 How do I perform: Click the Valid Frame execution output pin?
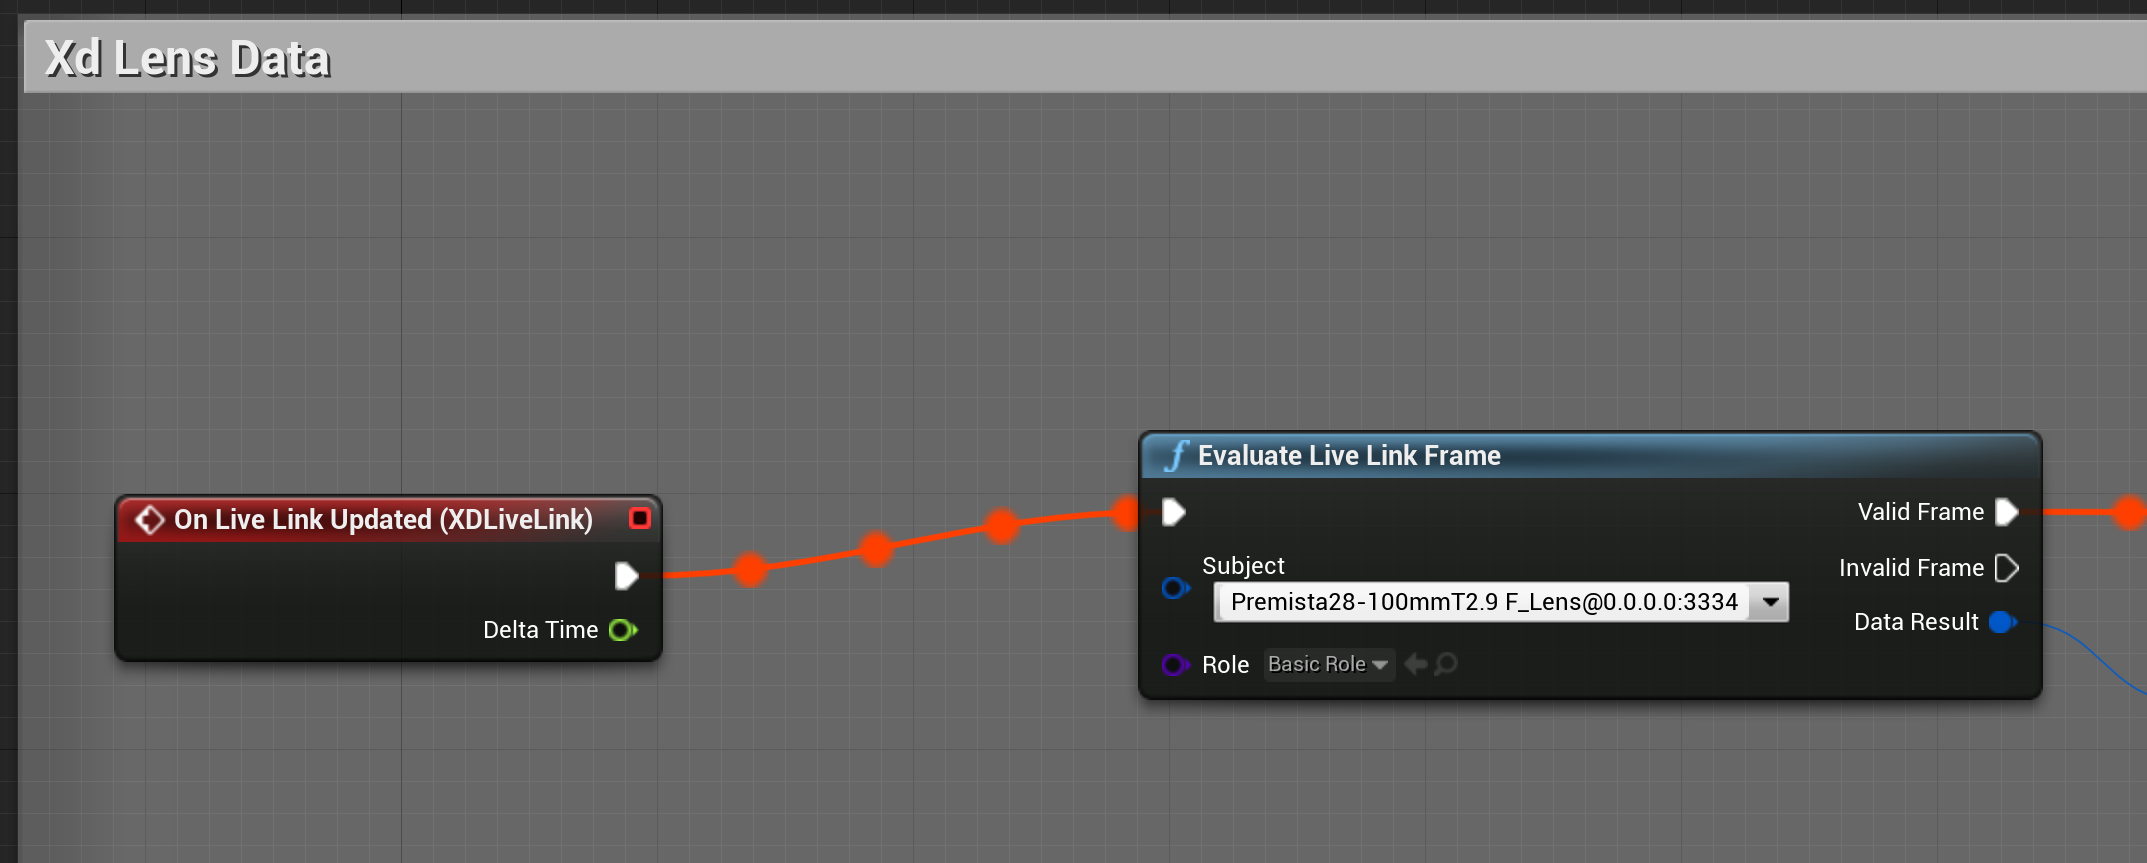(x=2006, y=512)
